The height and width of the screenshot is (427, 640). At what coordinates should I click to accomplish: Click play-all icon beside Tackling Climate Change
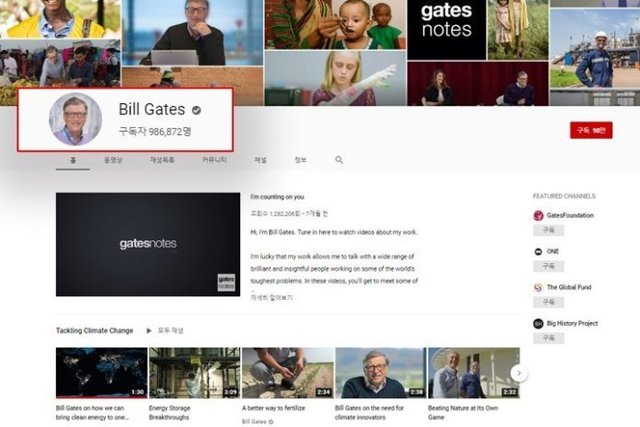(x=149, y=330)
